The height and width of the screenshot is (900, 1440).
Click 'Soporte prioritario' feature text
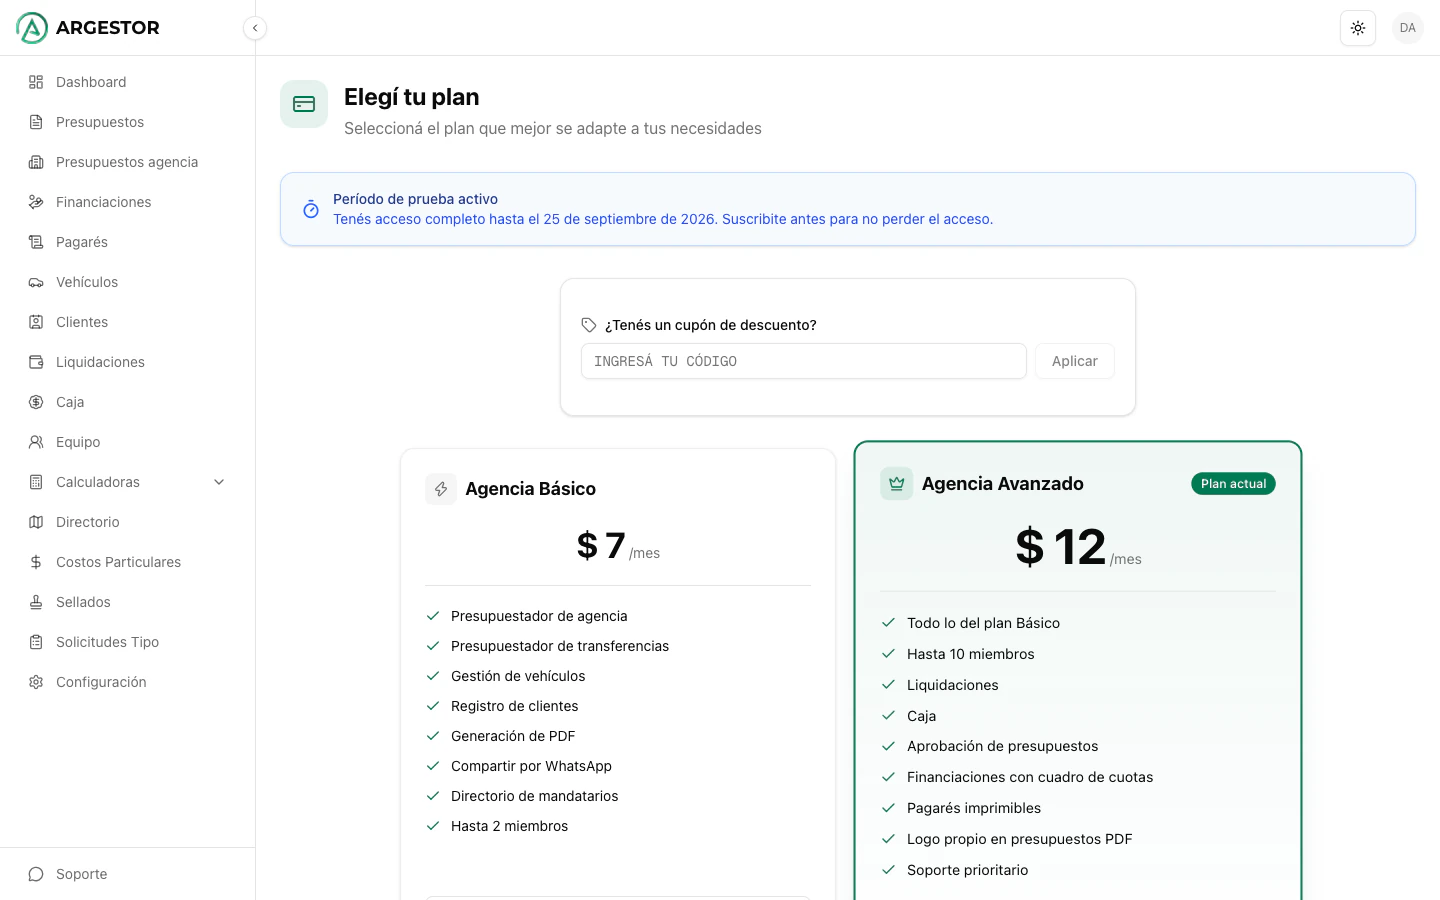click(x=967, y=870)
